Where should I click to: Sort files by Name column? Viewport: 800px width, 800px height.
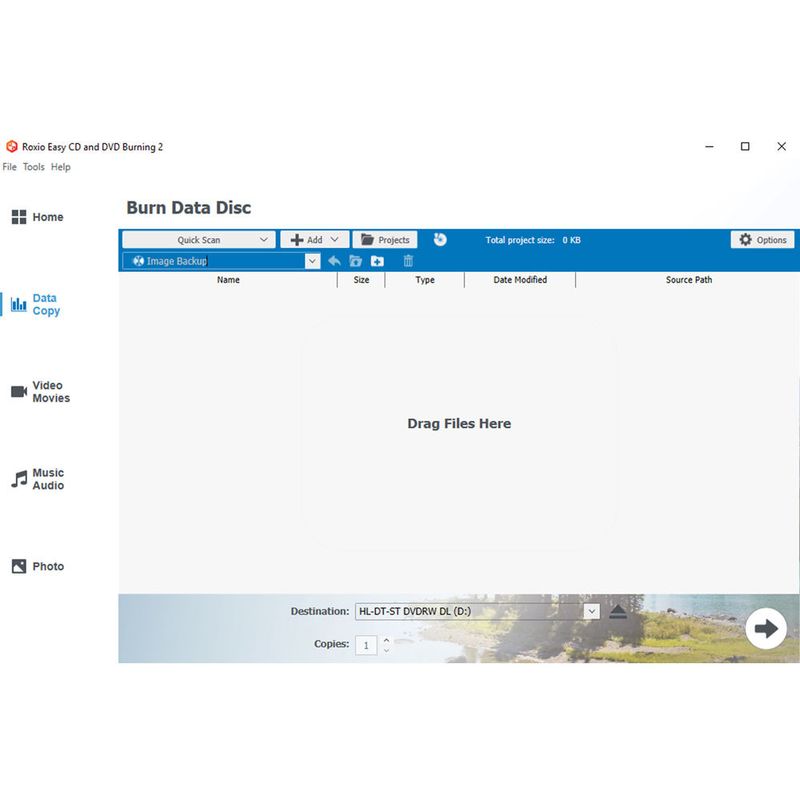click(228, 280)
